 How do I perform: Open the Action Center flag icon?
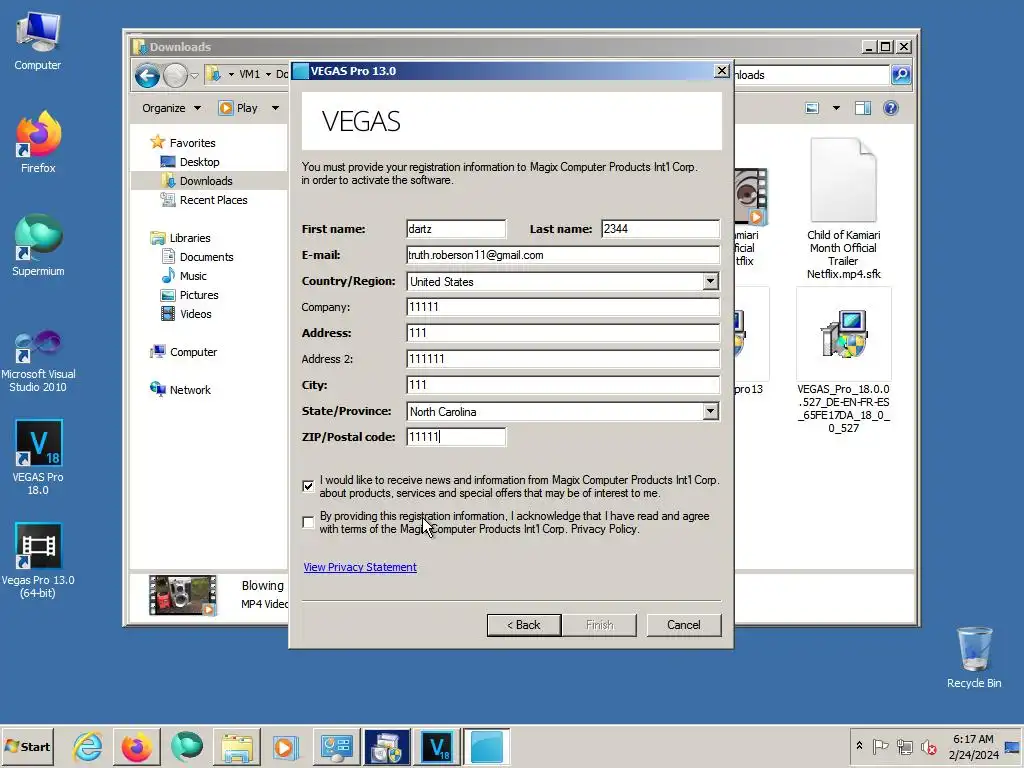coord(880,746)
